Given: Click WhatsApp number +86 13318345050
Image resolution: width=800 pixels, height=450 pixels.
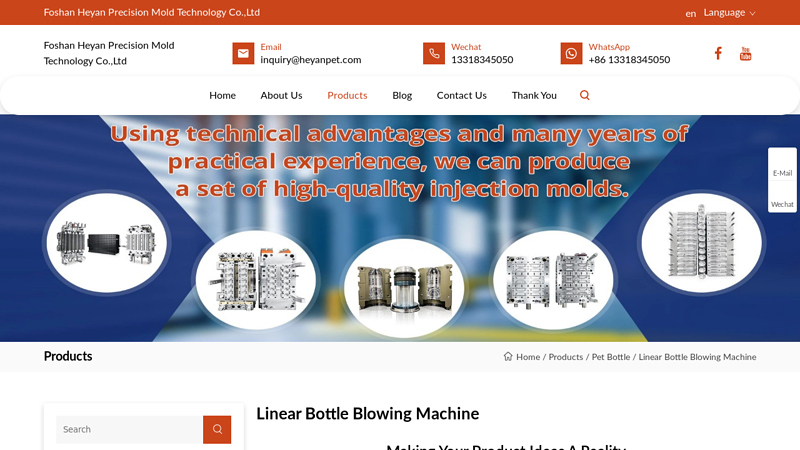Looking at the screenshot, I should pos(629,60).
